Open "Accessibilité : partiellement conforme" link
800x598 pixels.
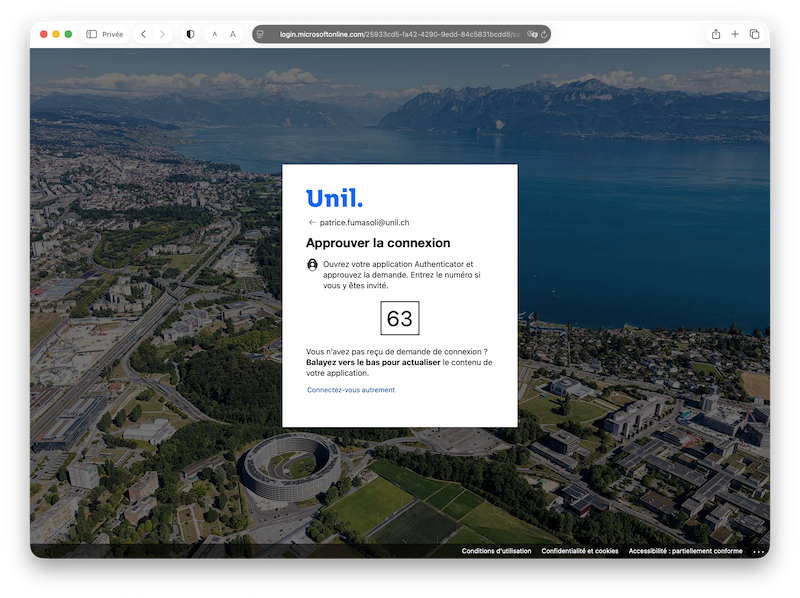pos(685,551)
